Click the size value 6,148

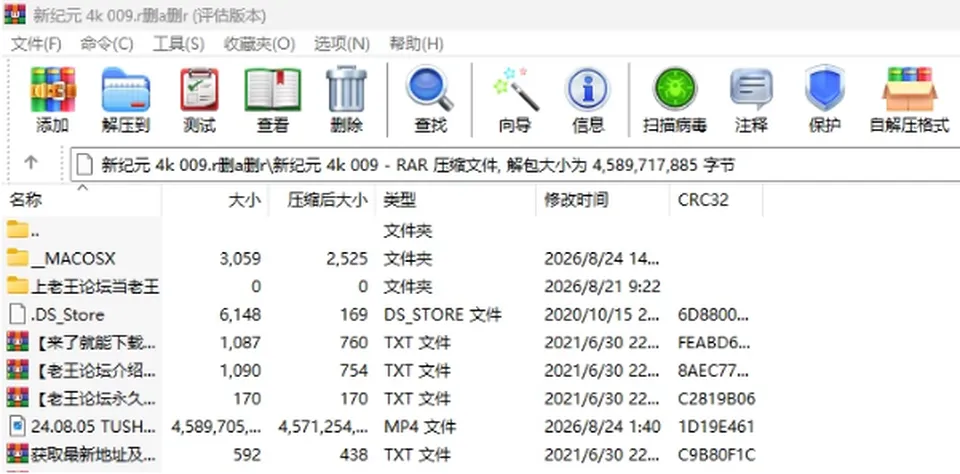coord(239,315)
